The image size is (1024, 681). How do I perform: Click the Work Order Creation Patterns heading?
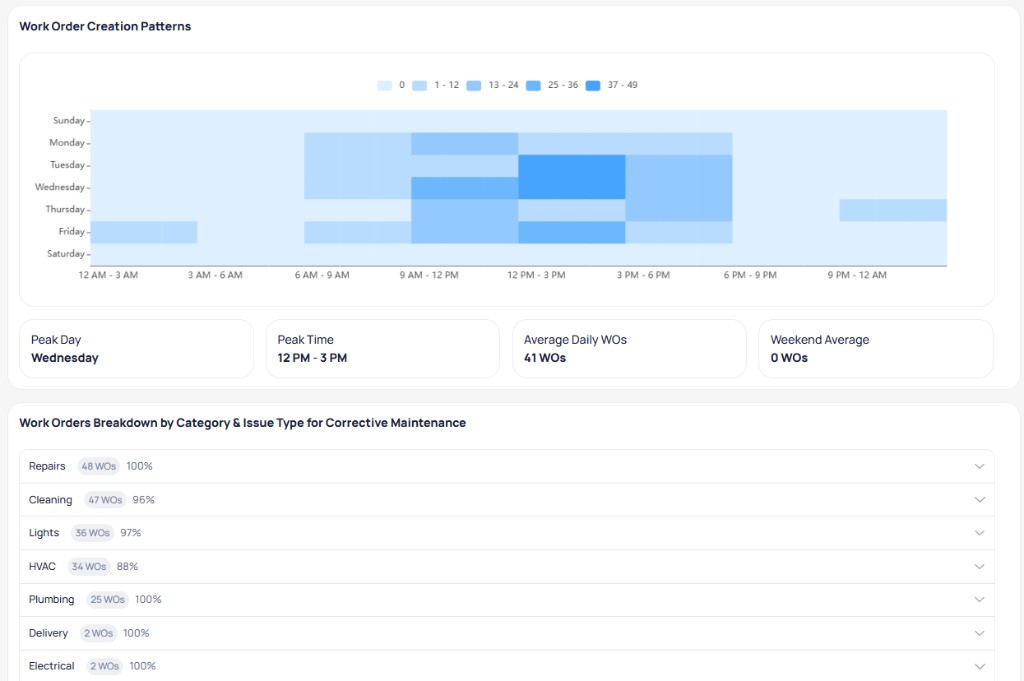pos(105,26)
